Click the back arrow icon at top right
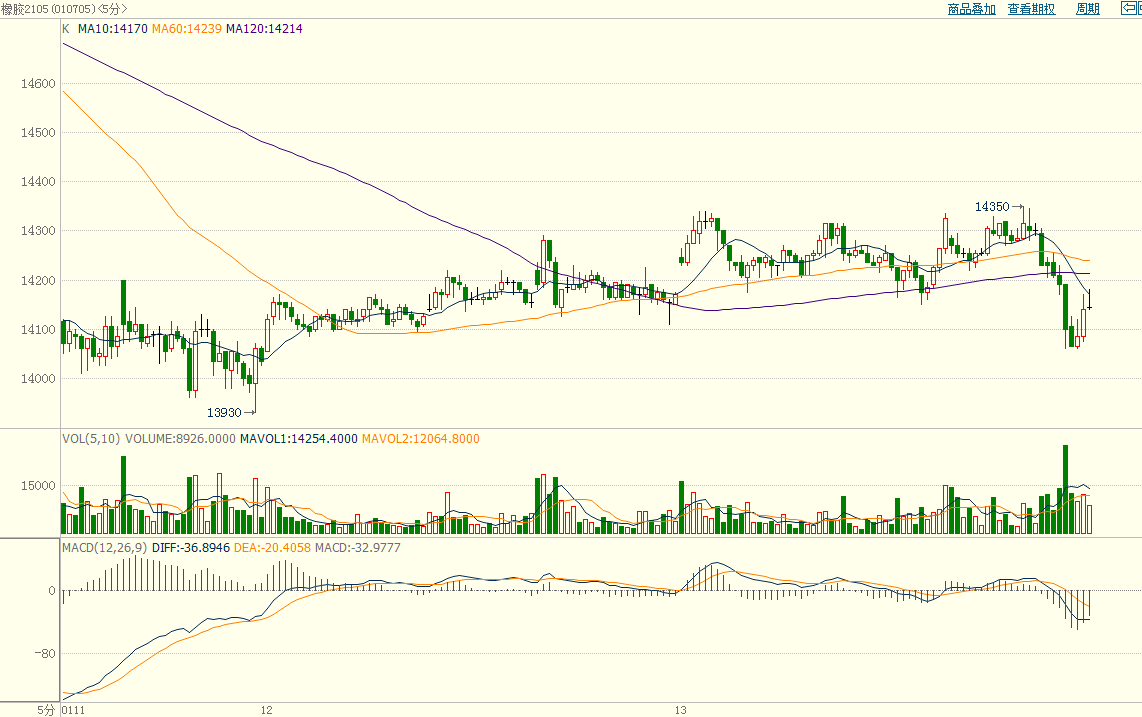The width and height of the screenshot is (1142, 717). (x=1130, y=9)
